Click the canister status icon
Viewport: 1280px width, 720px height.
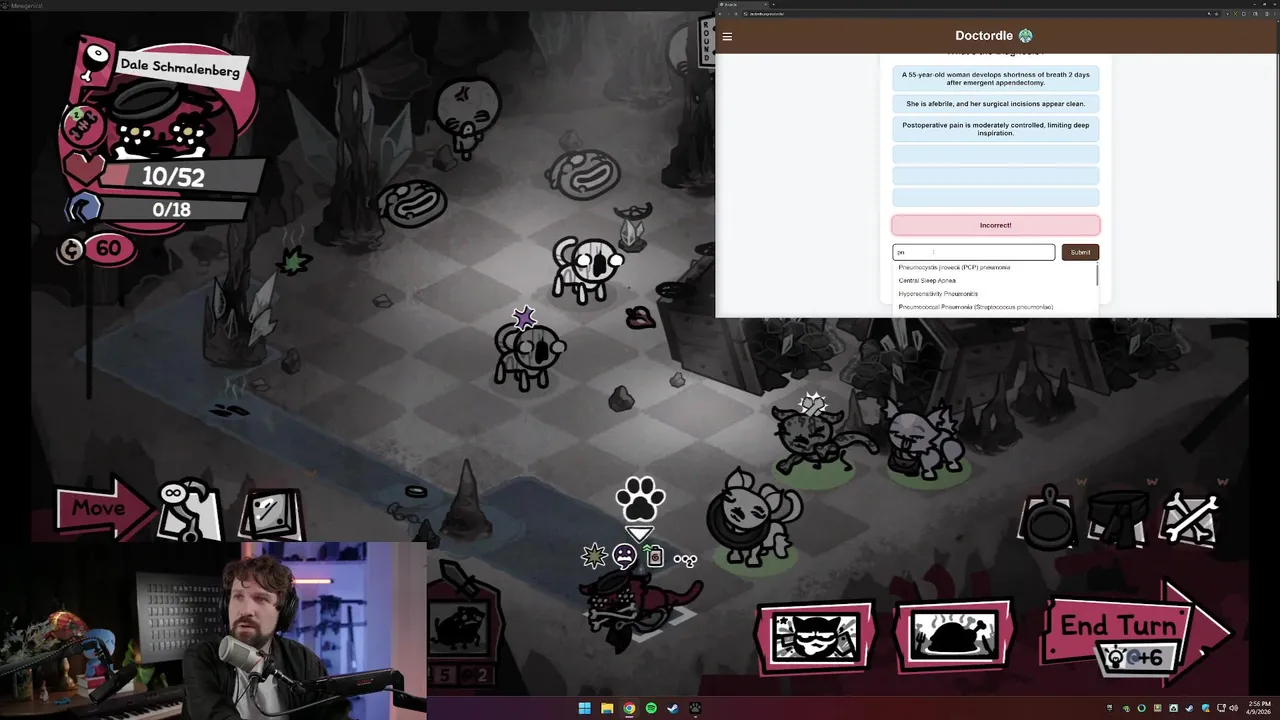tap(653, 556)
